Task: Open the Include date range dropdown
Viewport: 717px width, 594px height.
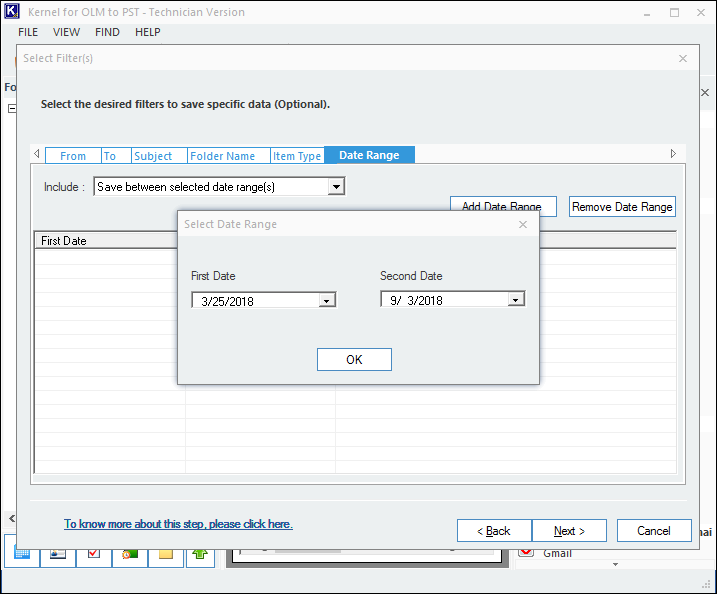Action: (x=336, y=187)
